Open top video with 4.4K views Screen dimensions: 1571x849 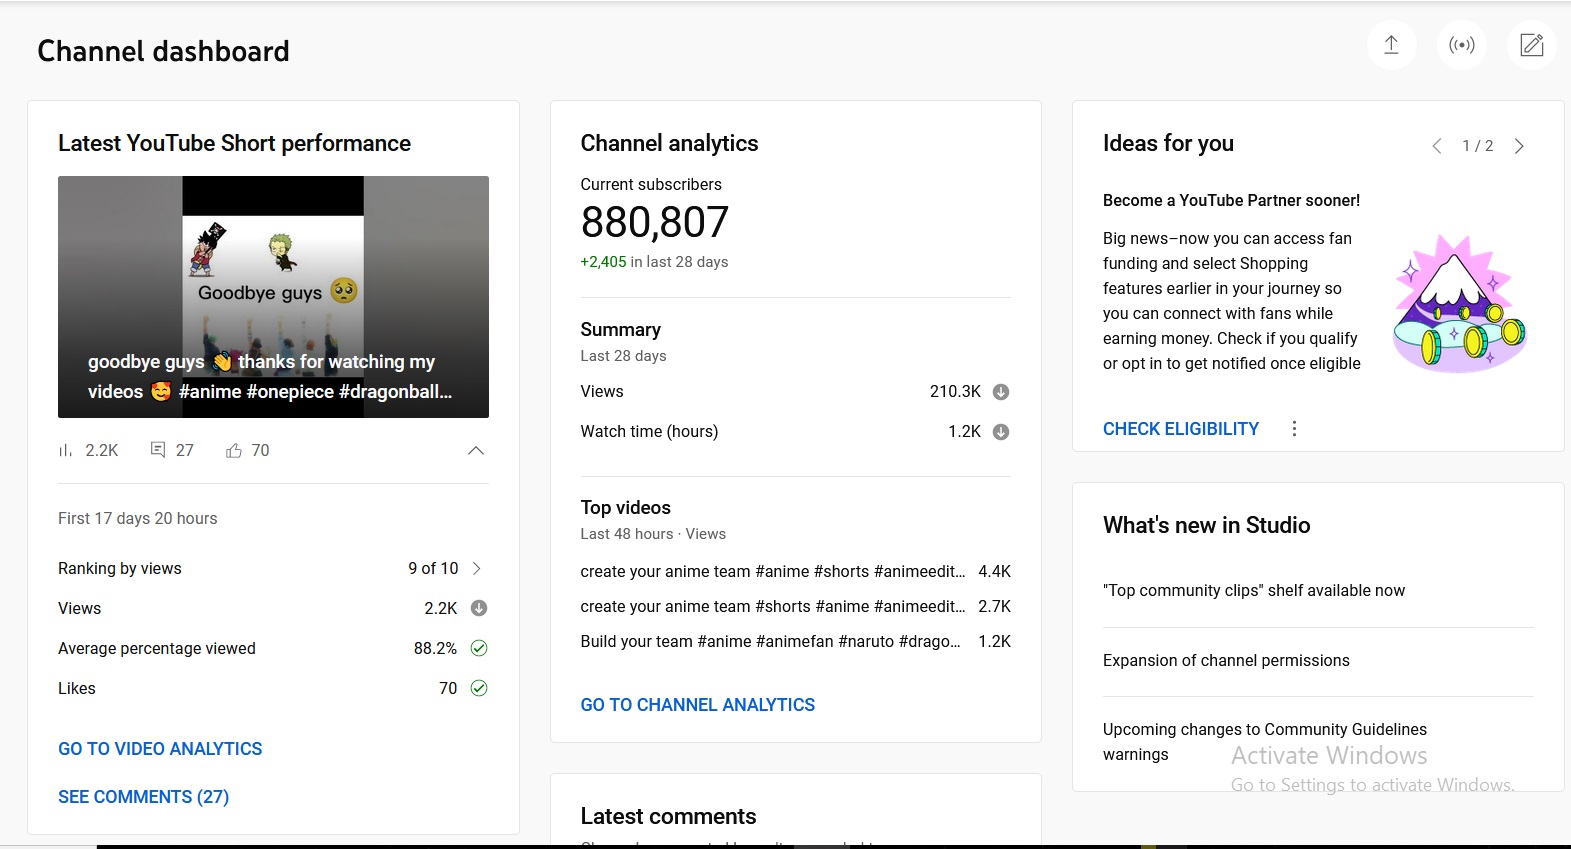(796, 572)
